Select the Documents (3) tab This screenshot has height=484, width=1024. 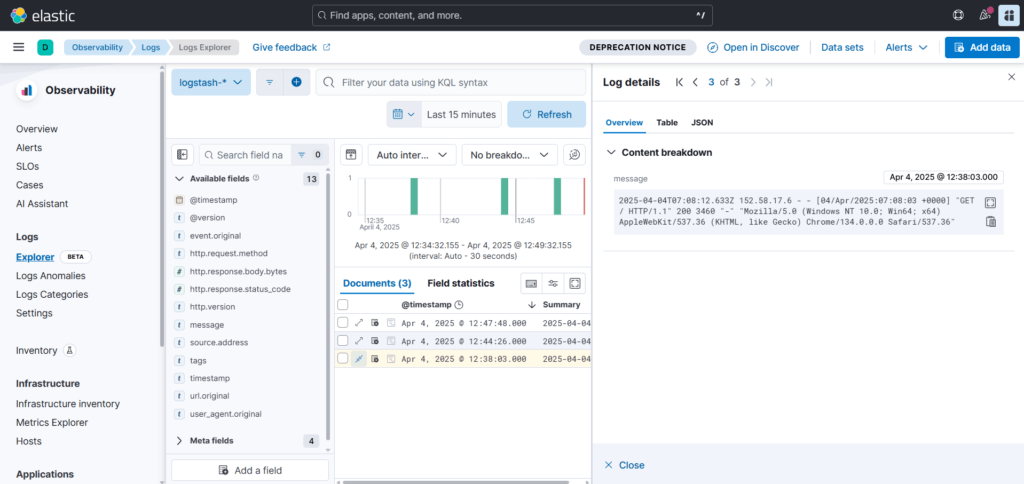pos(377,283)
